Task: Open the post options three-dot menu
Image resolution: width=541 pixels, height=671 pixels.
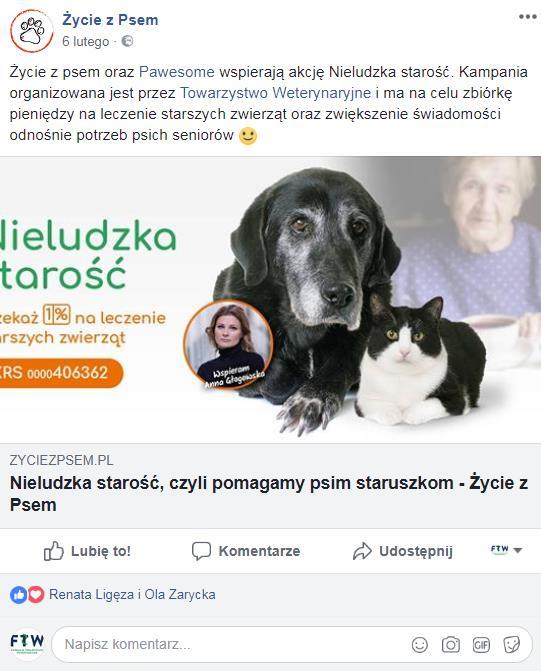Action: pyautogui.click(x=527, y=17)
